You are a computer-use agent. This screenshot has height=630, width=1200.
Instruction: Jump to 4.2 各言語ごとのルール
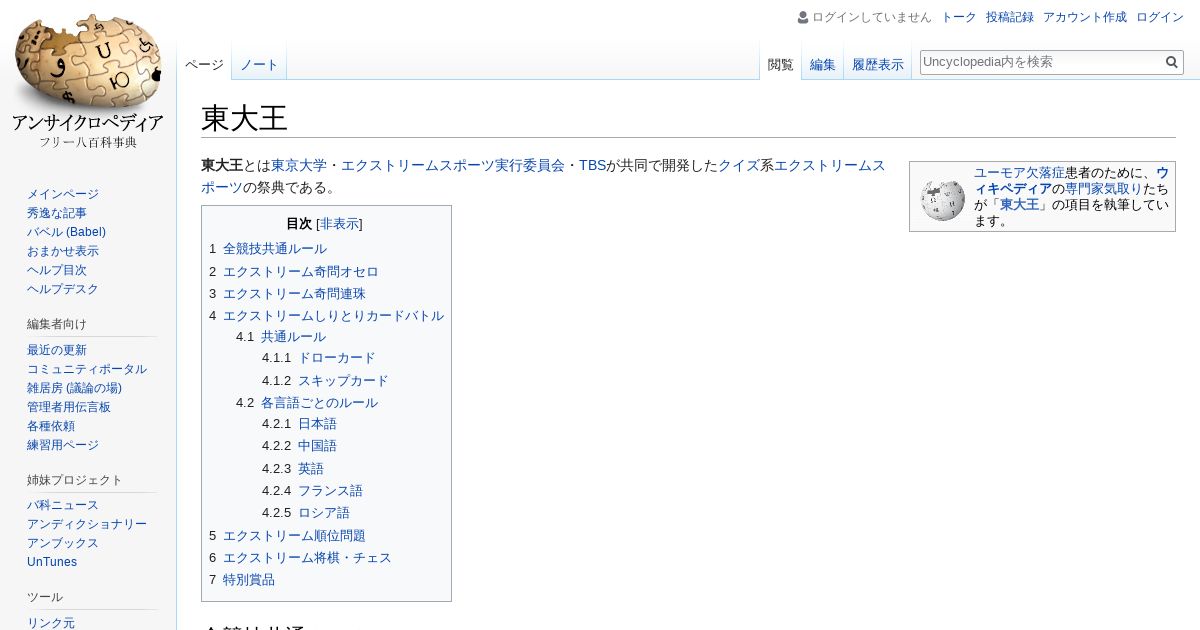(319, 403)
